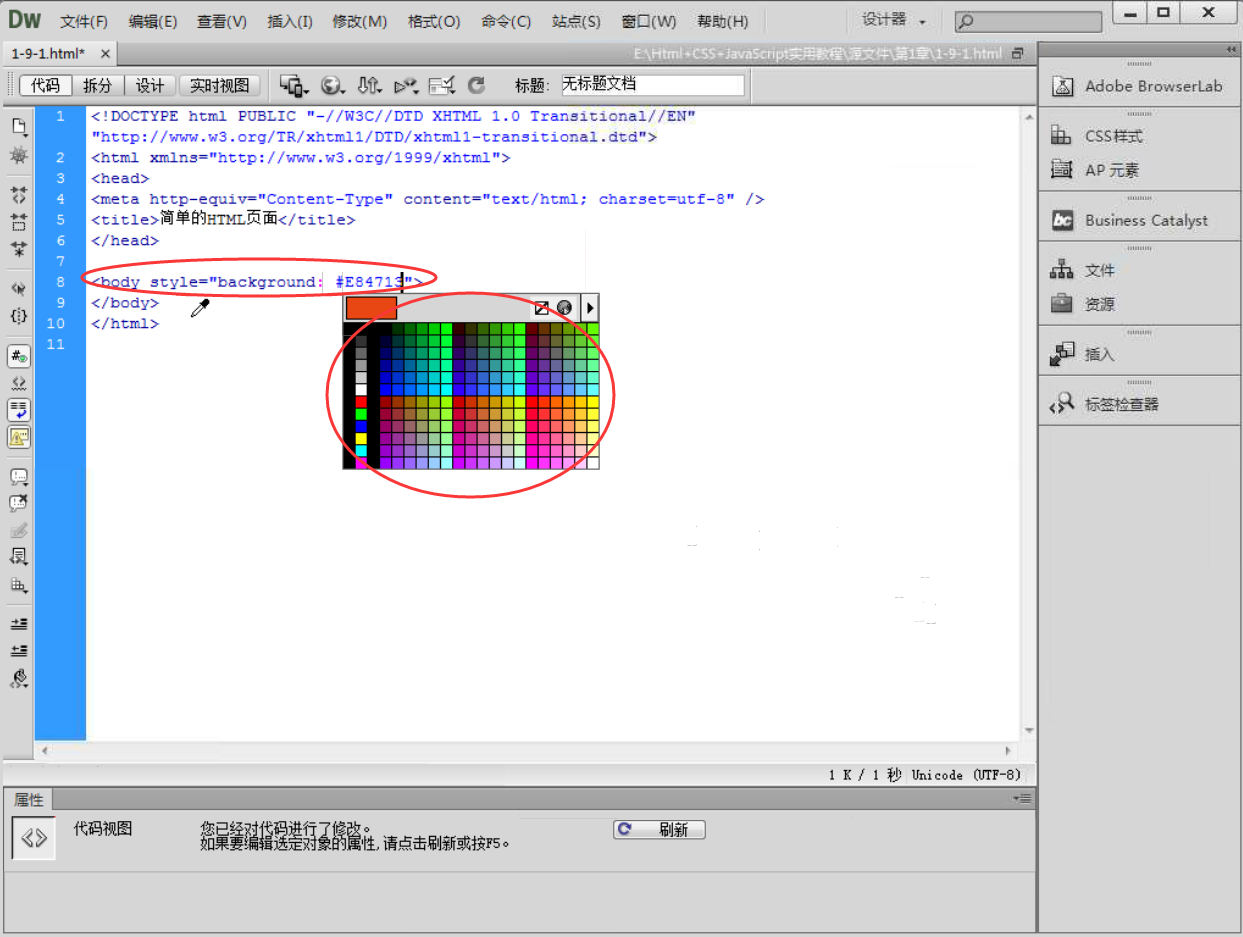Screen dimensions: 1243x937
Task: Click the 标题 title input field
Action: (x=652, y=85)
